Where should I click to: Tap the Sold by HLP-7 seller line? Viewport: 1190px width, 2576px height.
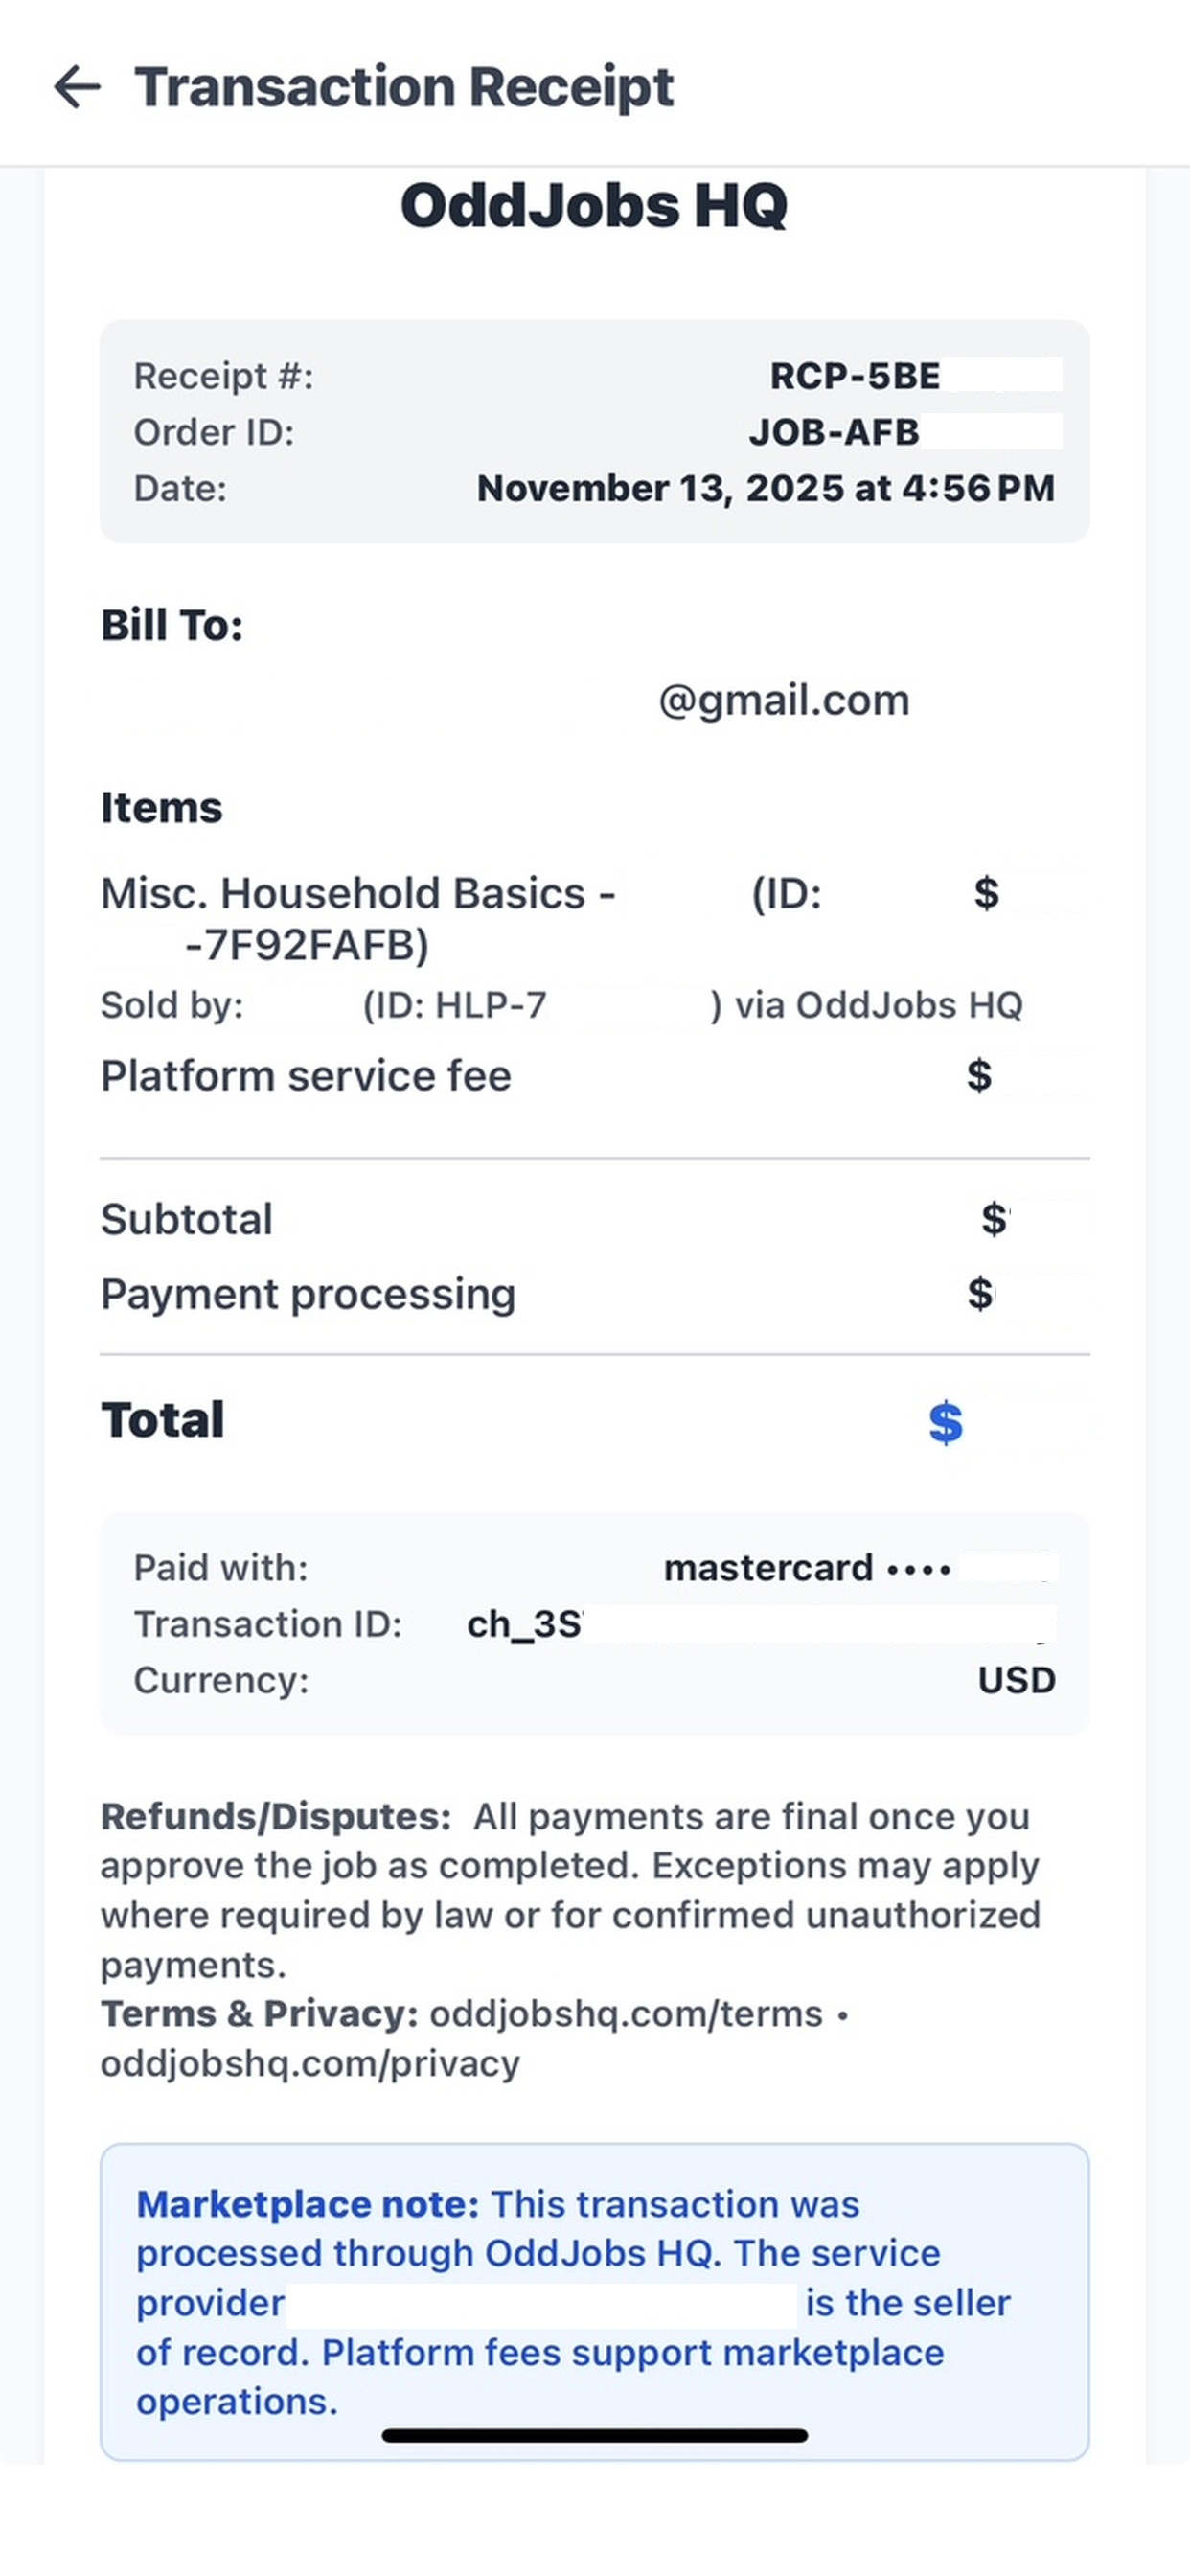point(561,1005)
